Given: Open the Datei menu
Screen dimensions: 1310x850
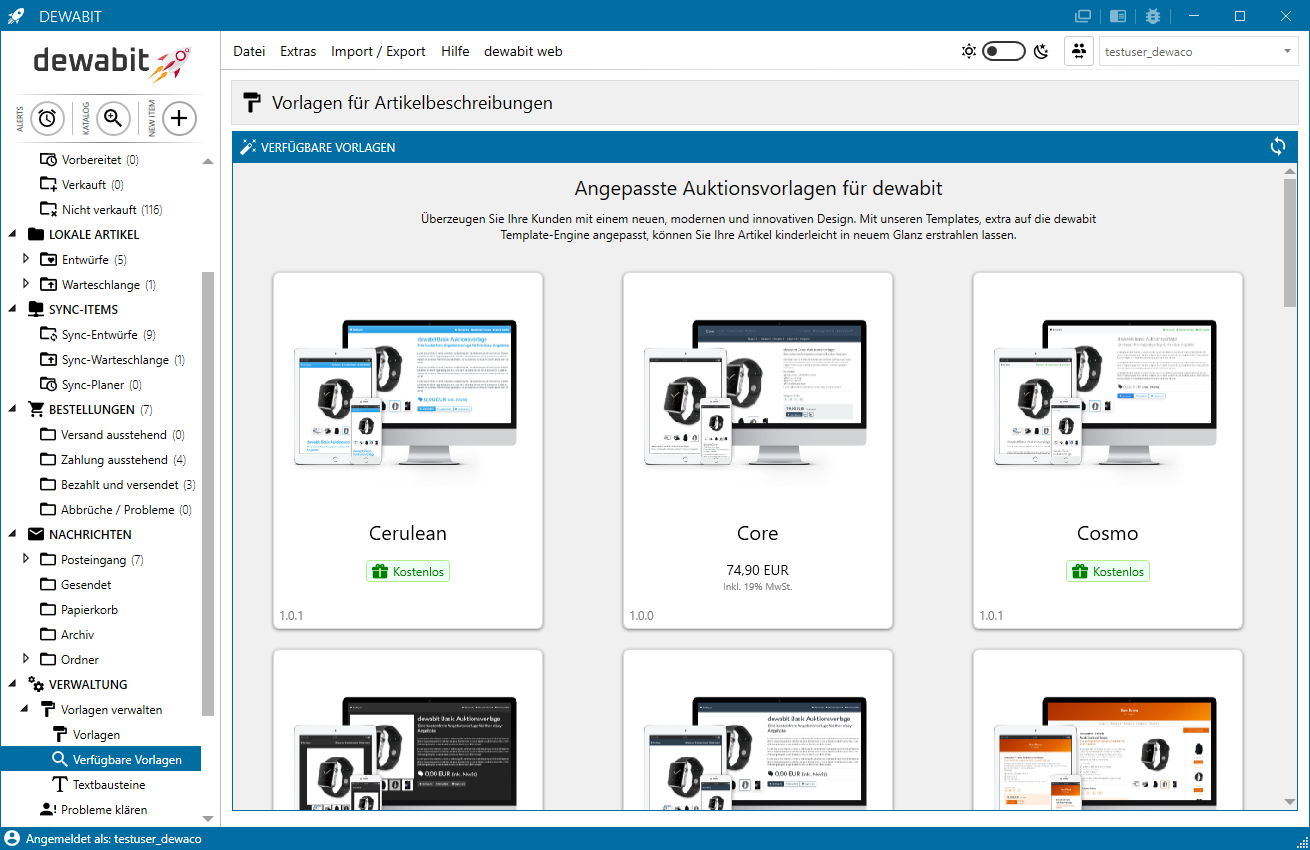Looking at the screenshot, I should coord(249,52).
